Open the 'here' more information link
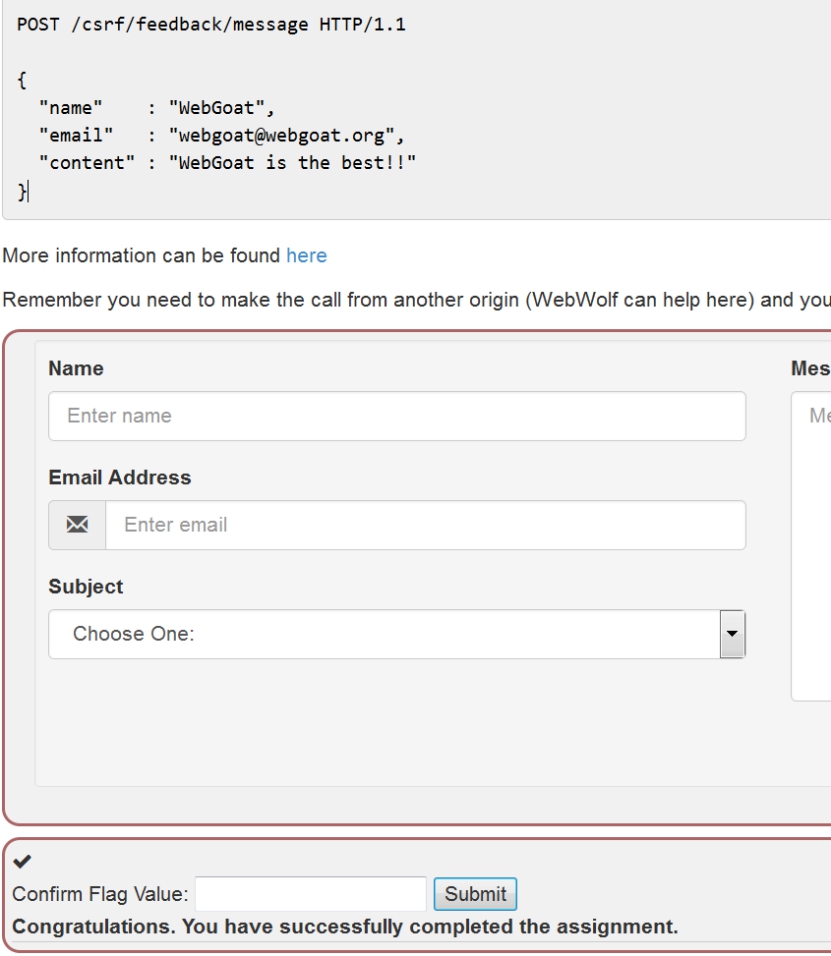The image size is (831, 956). [x=307, y=255]
